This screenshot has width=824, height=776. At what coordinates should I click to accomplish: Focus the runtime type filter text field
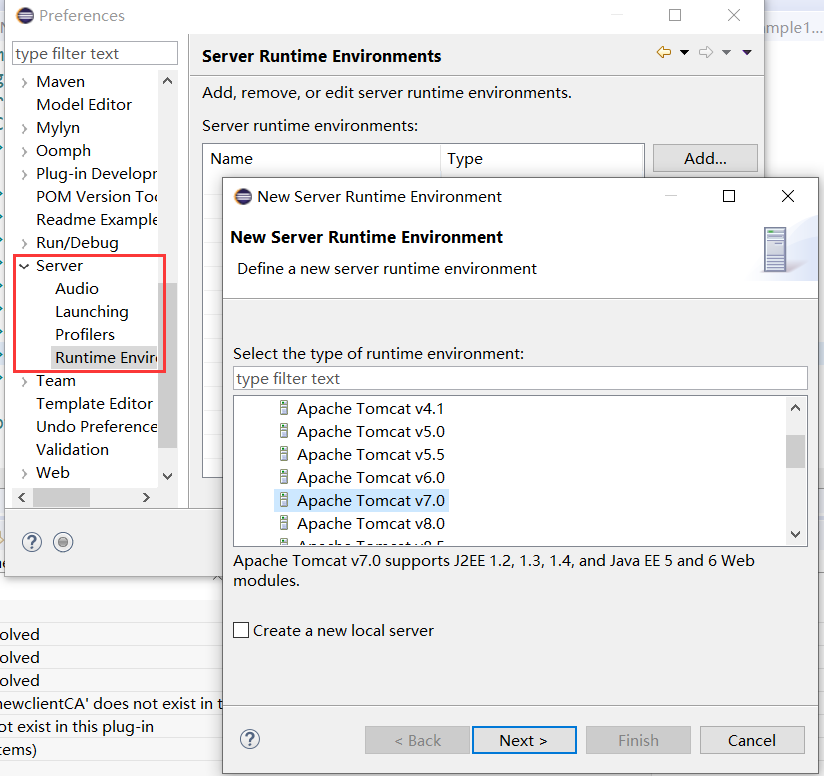520,378
